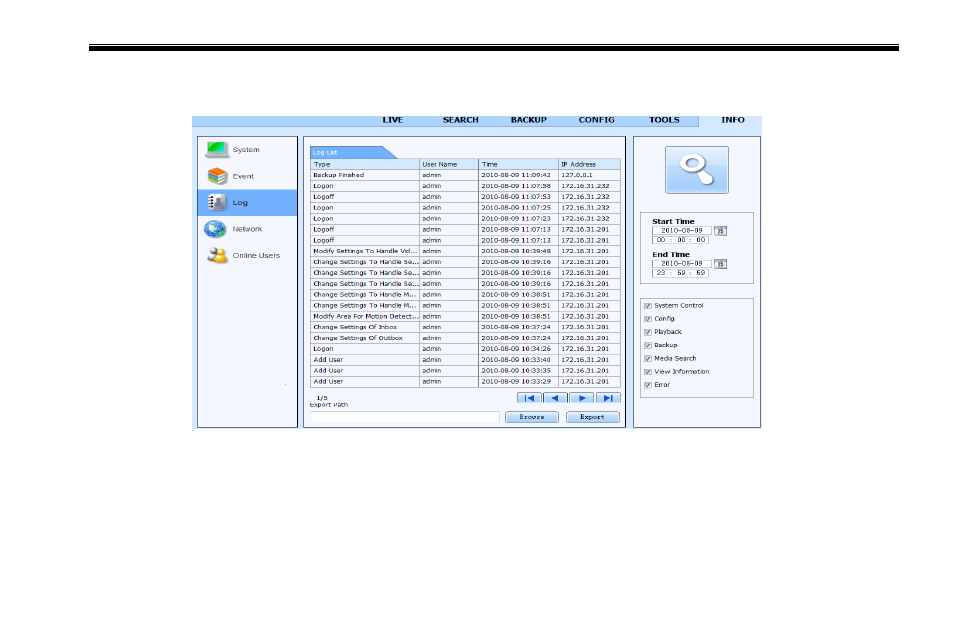
Task: Open the End Time calendar picker
Action: point(721,264)
